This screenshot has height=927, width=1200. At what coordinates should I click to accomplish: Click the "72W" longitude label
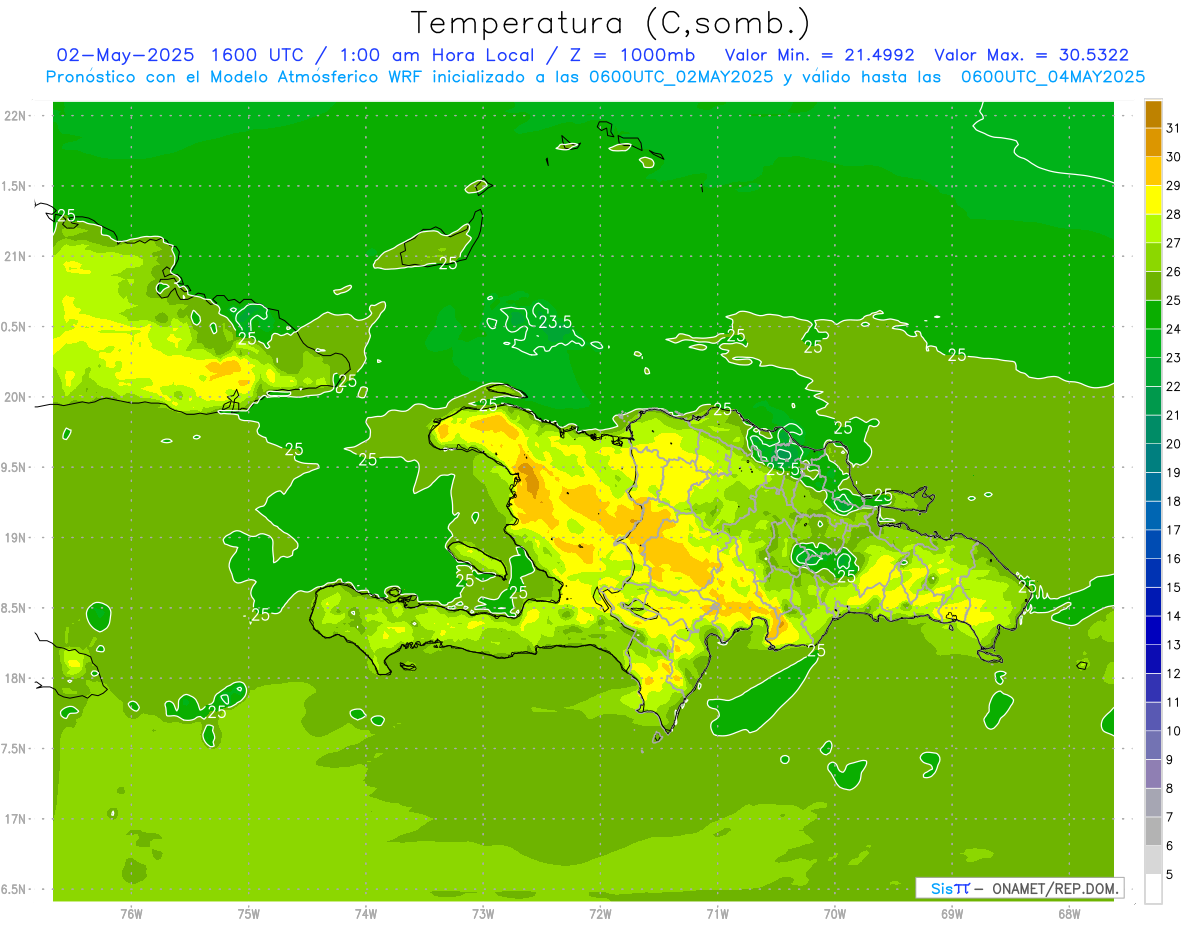[600, 914]
